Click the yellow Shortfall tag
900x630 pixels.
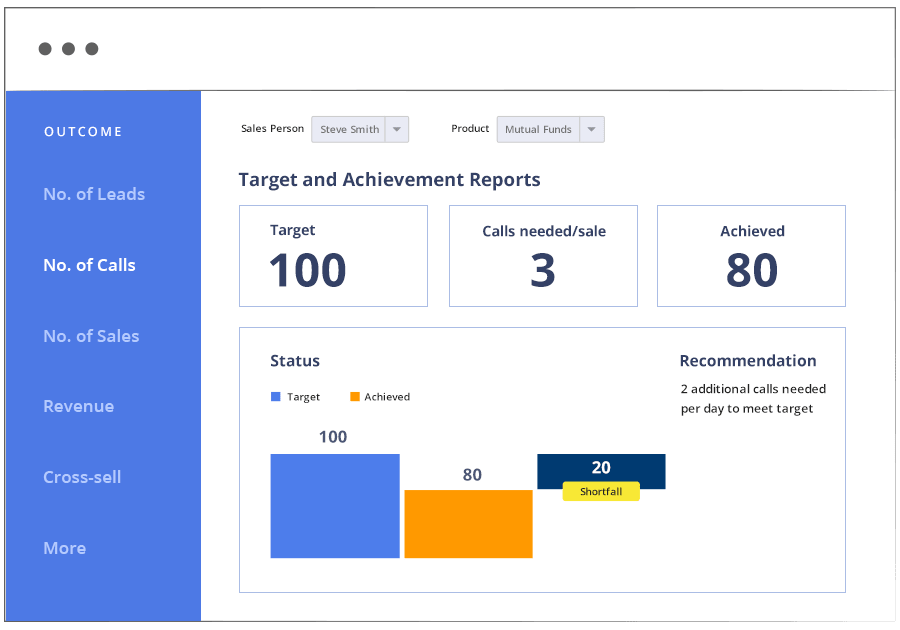click(x=601, y=491)
